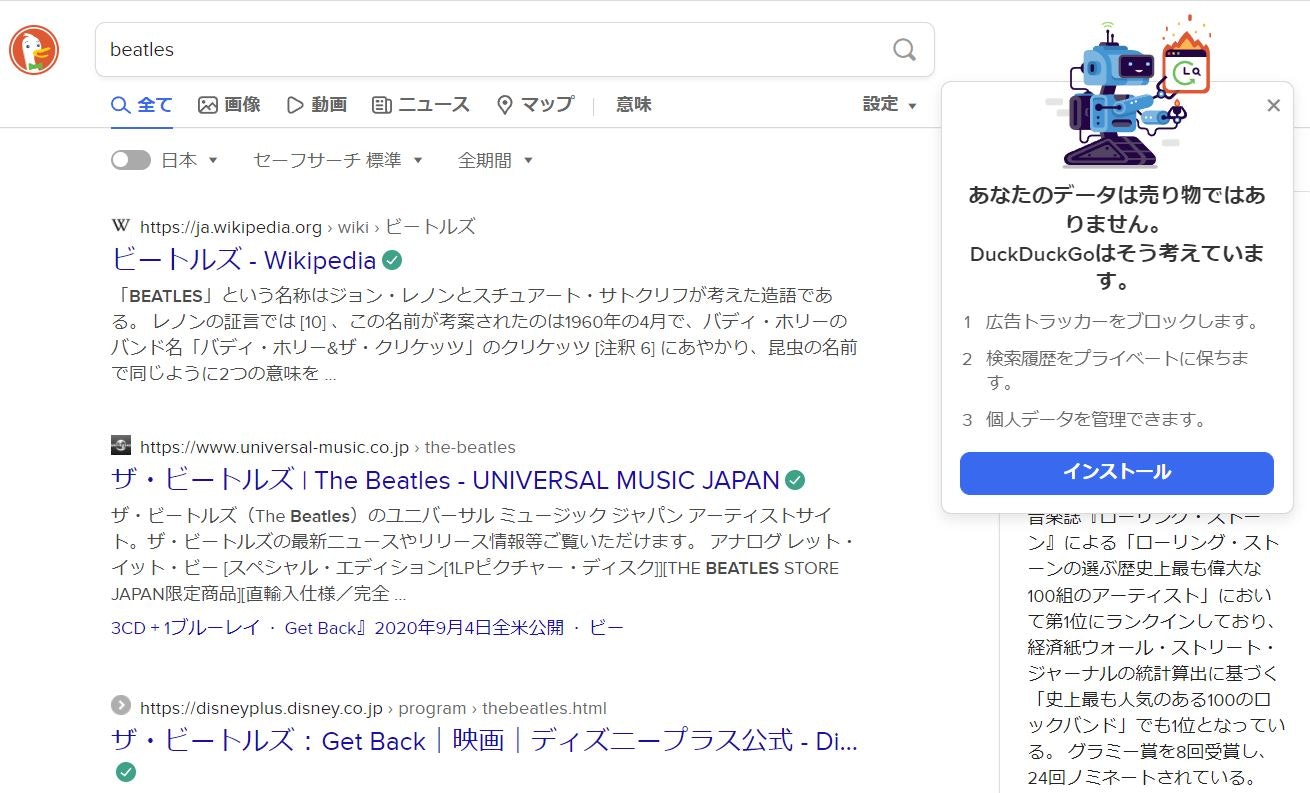This screenshot has height=793, width=1310.
Task: Click the インストール install button
Action: click(1116, 473)
